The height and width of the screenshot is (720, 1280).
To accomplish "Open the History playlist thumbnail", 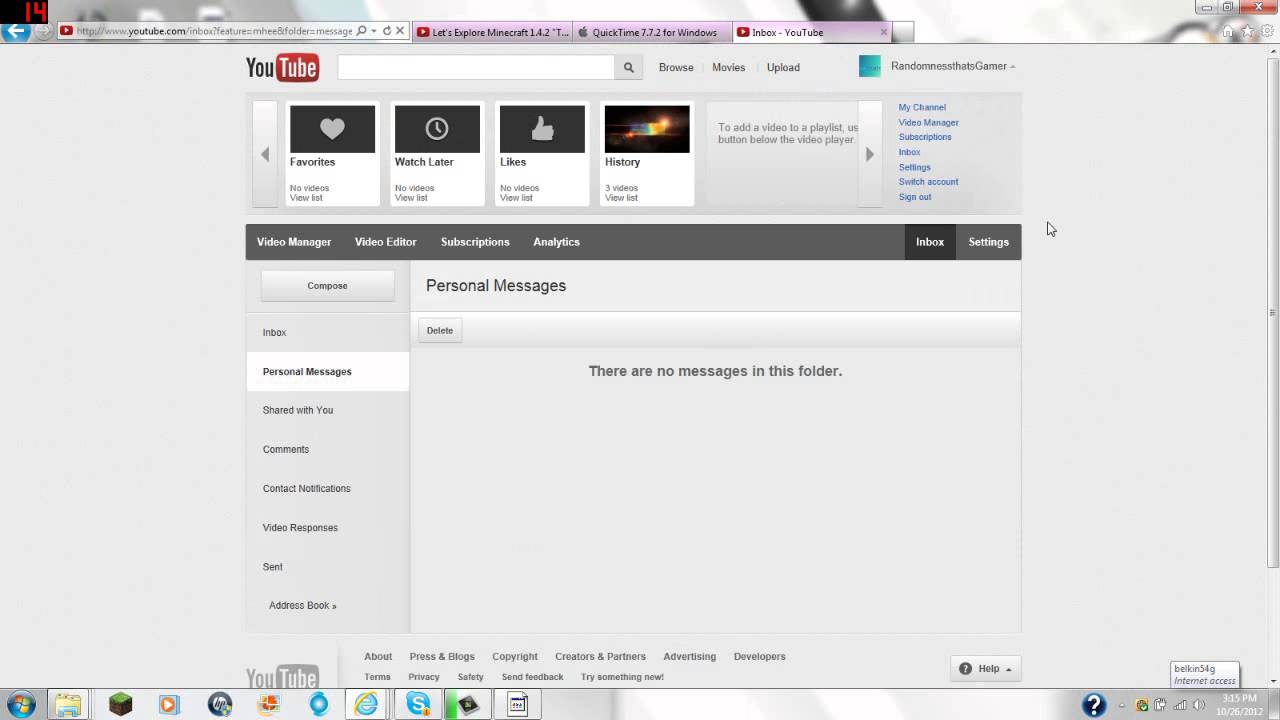I will 647,129.
